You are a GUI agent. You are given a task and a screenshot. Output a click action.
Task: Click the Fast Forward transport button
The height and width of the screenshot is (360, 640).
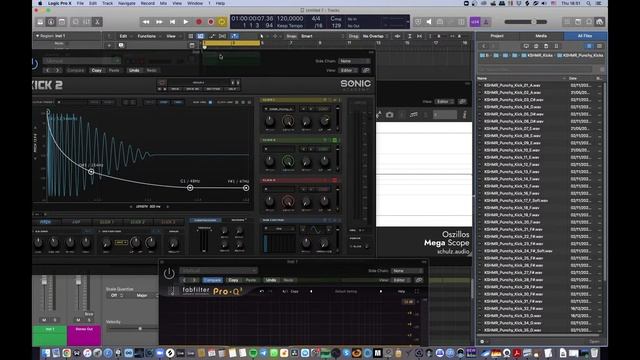(x=159, y=22)
